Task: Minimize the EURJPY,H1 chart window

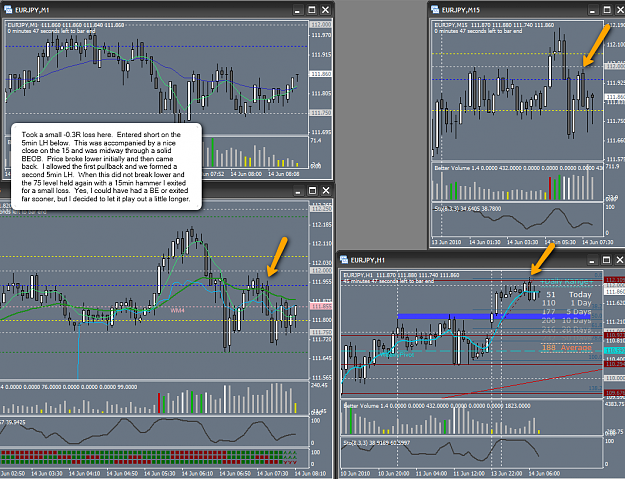Action: tap(592, 260)
